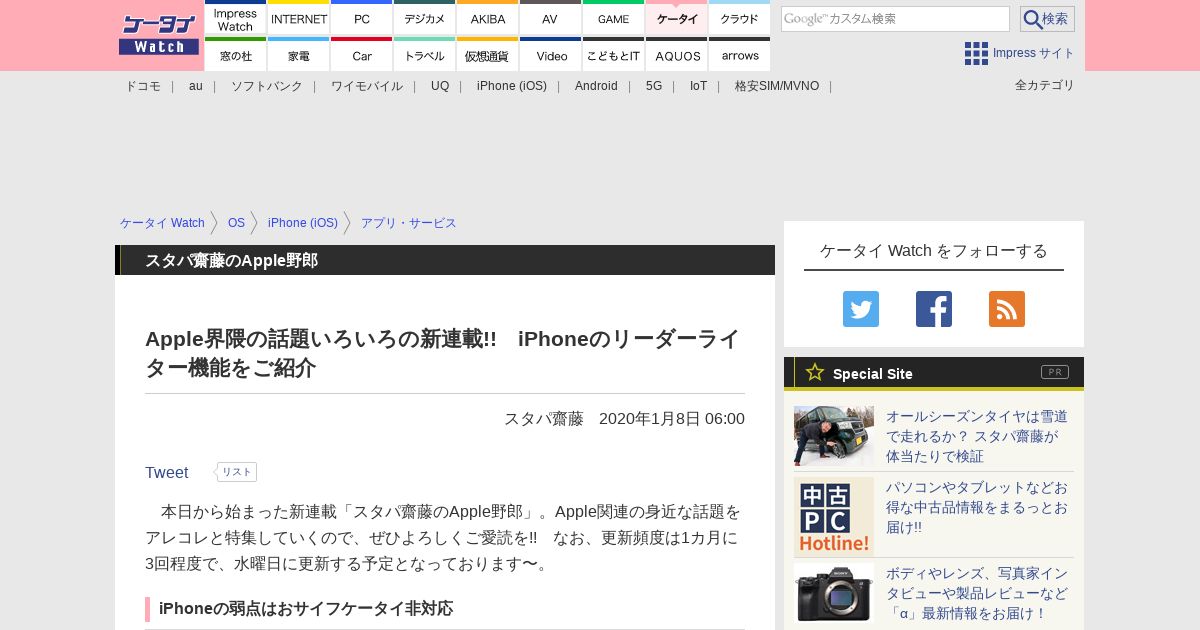Click the article date 2020年1月8日 06:00
The height and width of the screenshot is (630, 1200).
pyautogui.click(x=672, y=418)
